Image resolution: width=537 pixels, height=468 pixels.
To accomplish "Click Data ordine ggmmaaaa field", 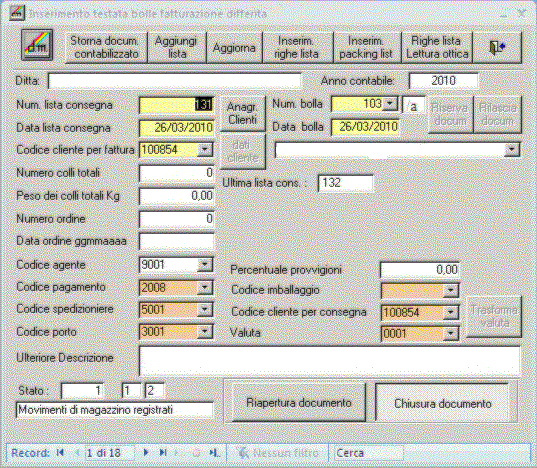I will [176, 241].
